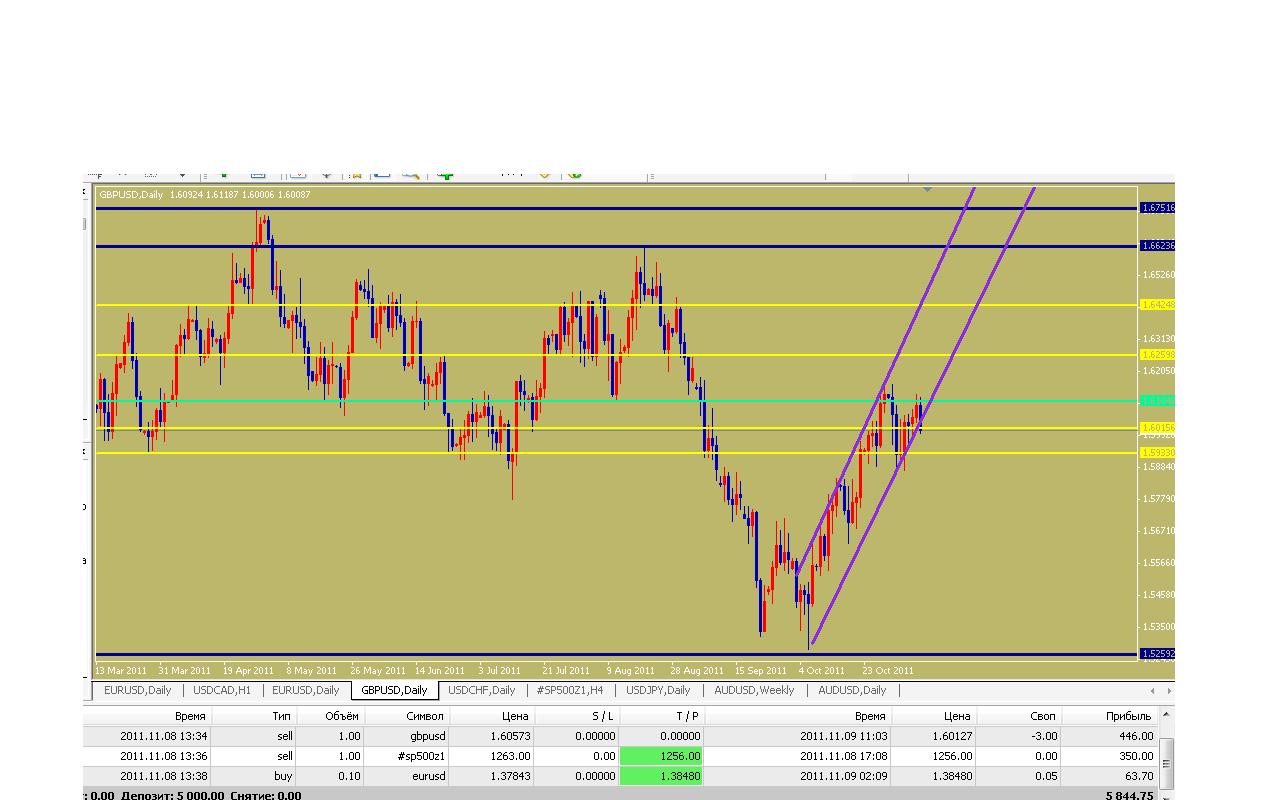Open the #SP500Z1,H4 chart tab
1280x800 pixels.
[570, 690]
